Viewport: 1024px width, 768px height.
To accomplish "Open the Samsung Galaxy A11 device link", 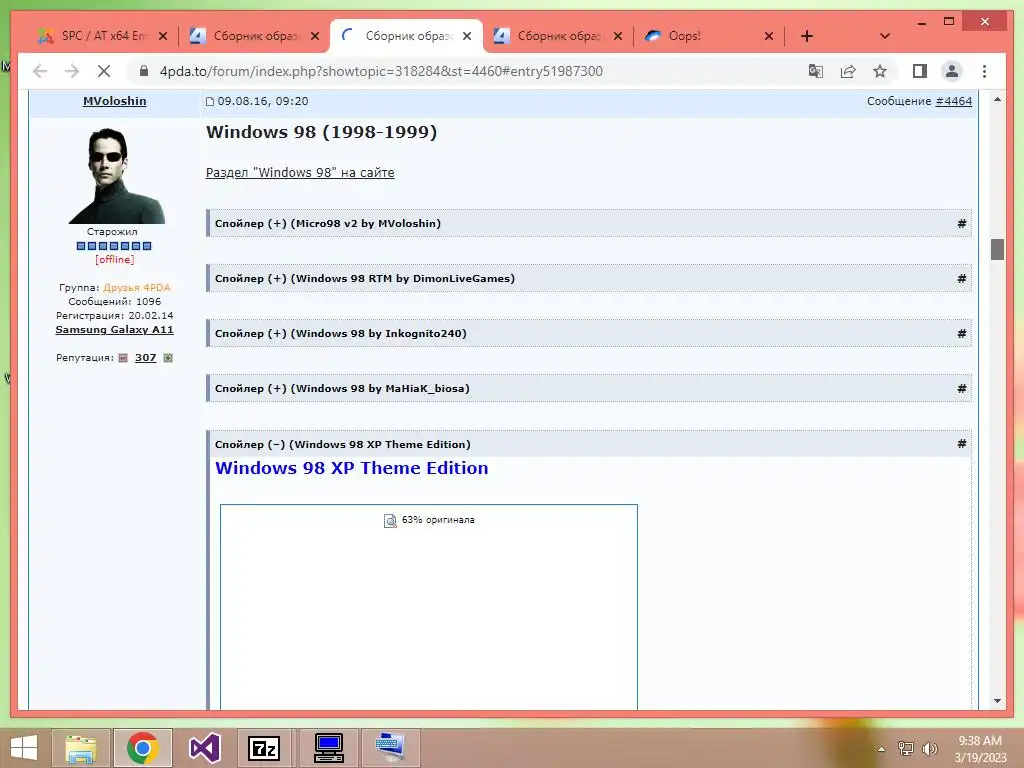I will click(x=114, y=329).
